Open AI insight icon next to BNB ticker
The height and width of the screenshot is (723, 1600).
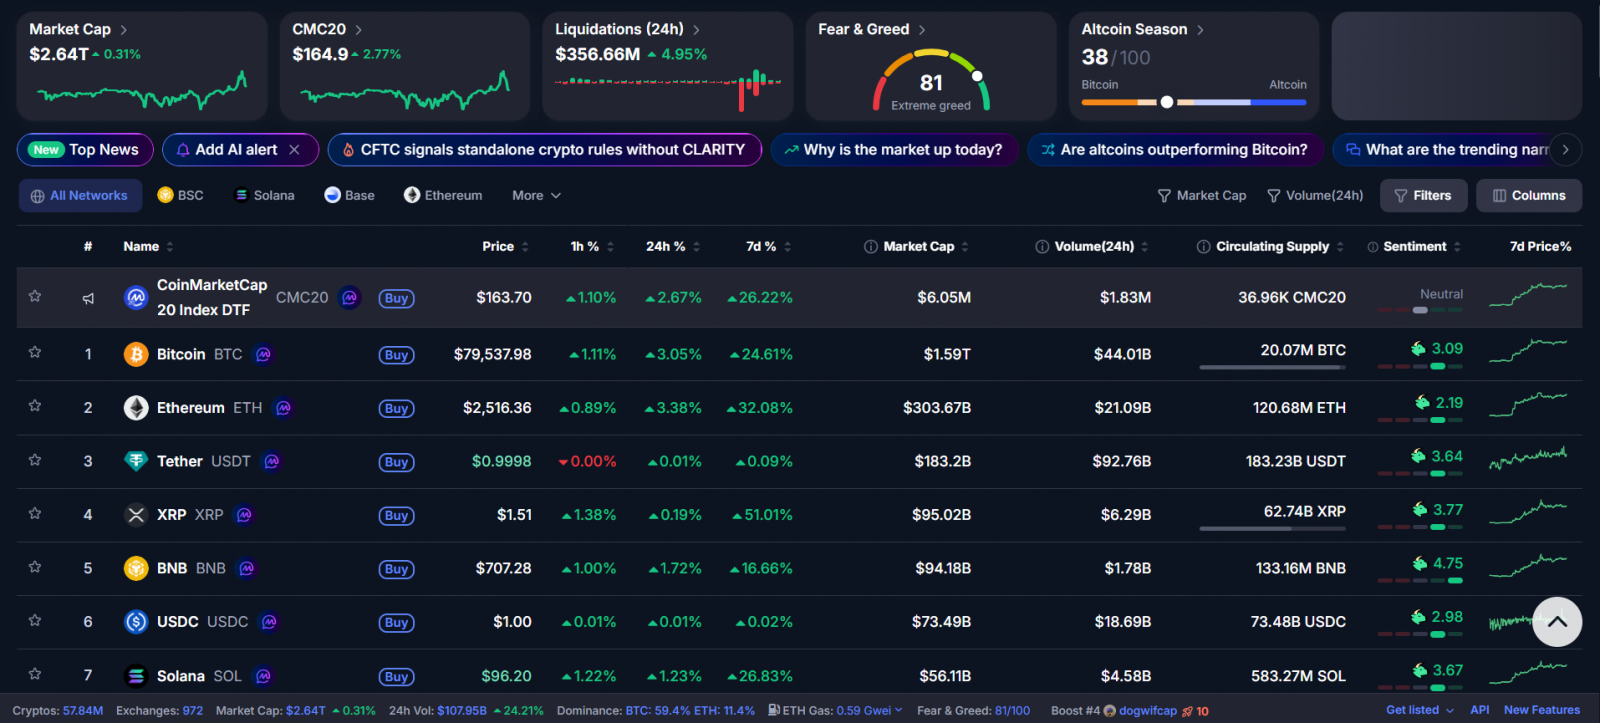(x=246, y=568)
